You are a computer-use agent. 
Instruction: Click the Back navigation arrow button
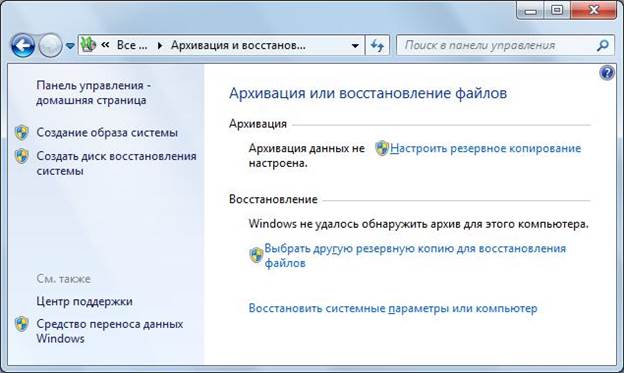(23, 46)
